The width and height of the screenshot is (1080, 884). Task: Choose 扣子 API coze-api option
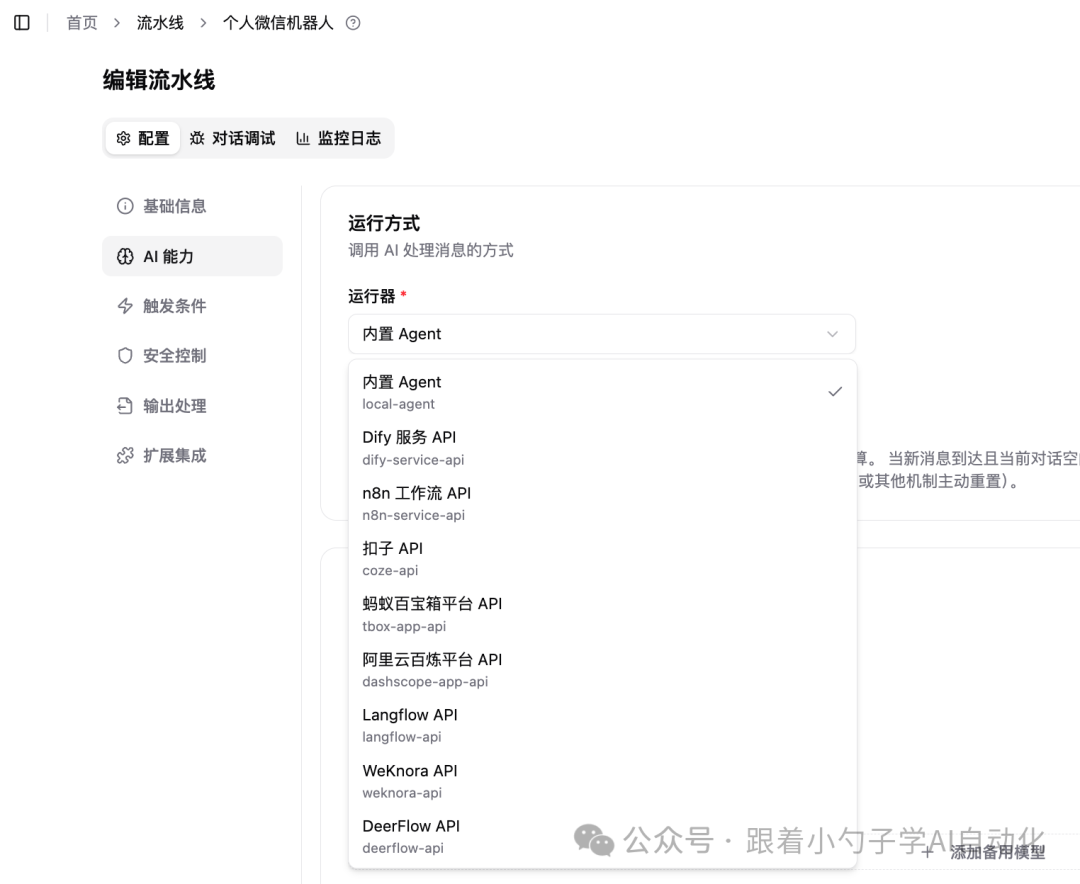coord(603,559)
